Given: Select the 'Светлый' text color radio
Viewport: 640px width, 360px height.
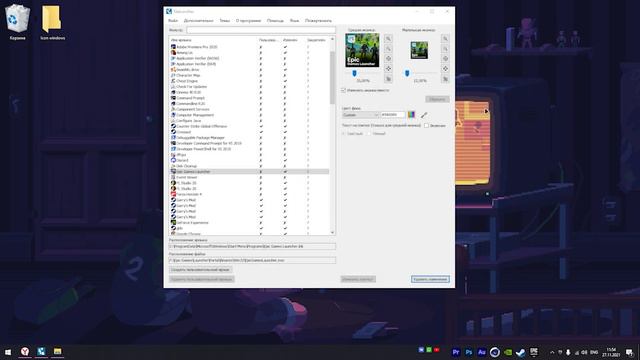Looking at the screenshot, I should [x=344, y=133].
